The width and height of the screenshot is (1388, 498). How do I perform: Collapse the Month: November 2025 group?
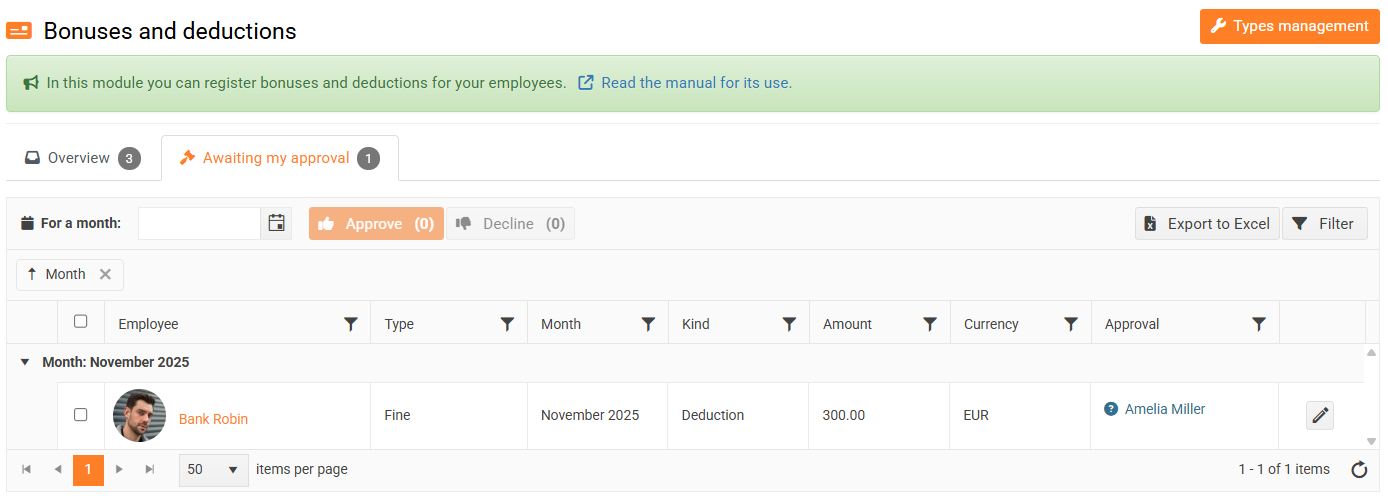(x=25, y=362)
